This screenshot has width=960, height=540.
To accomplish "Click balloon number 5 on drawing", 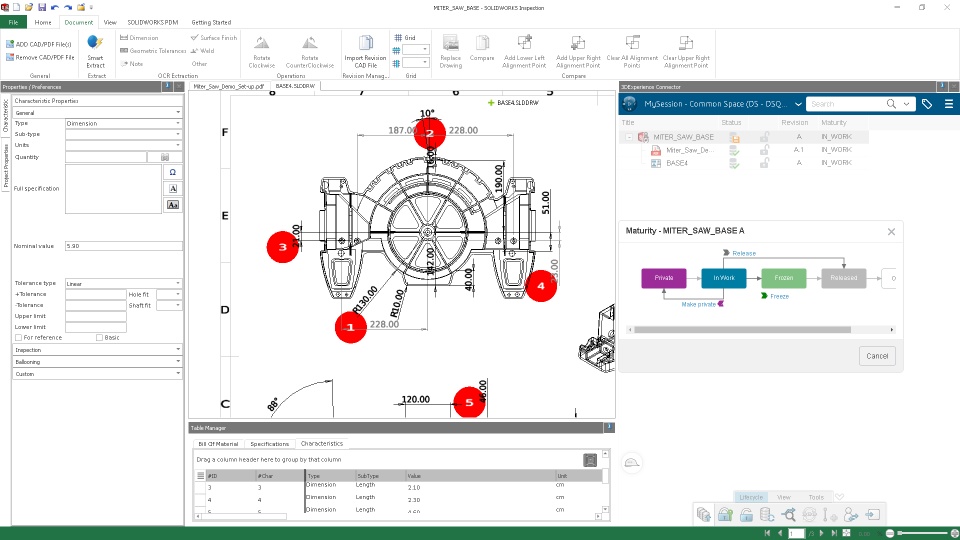I will (x=469, y=402).
